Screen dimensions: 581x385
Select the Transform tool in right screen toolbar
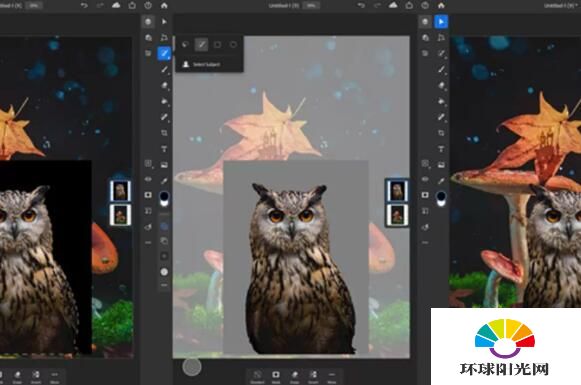point(441,37)
